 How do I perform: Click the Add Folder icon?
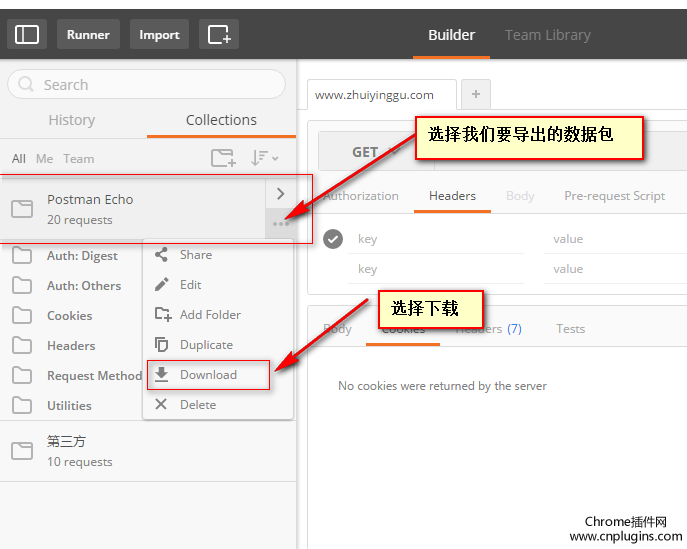tap(163, 315)
